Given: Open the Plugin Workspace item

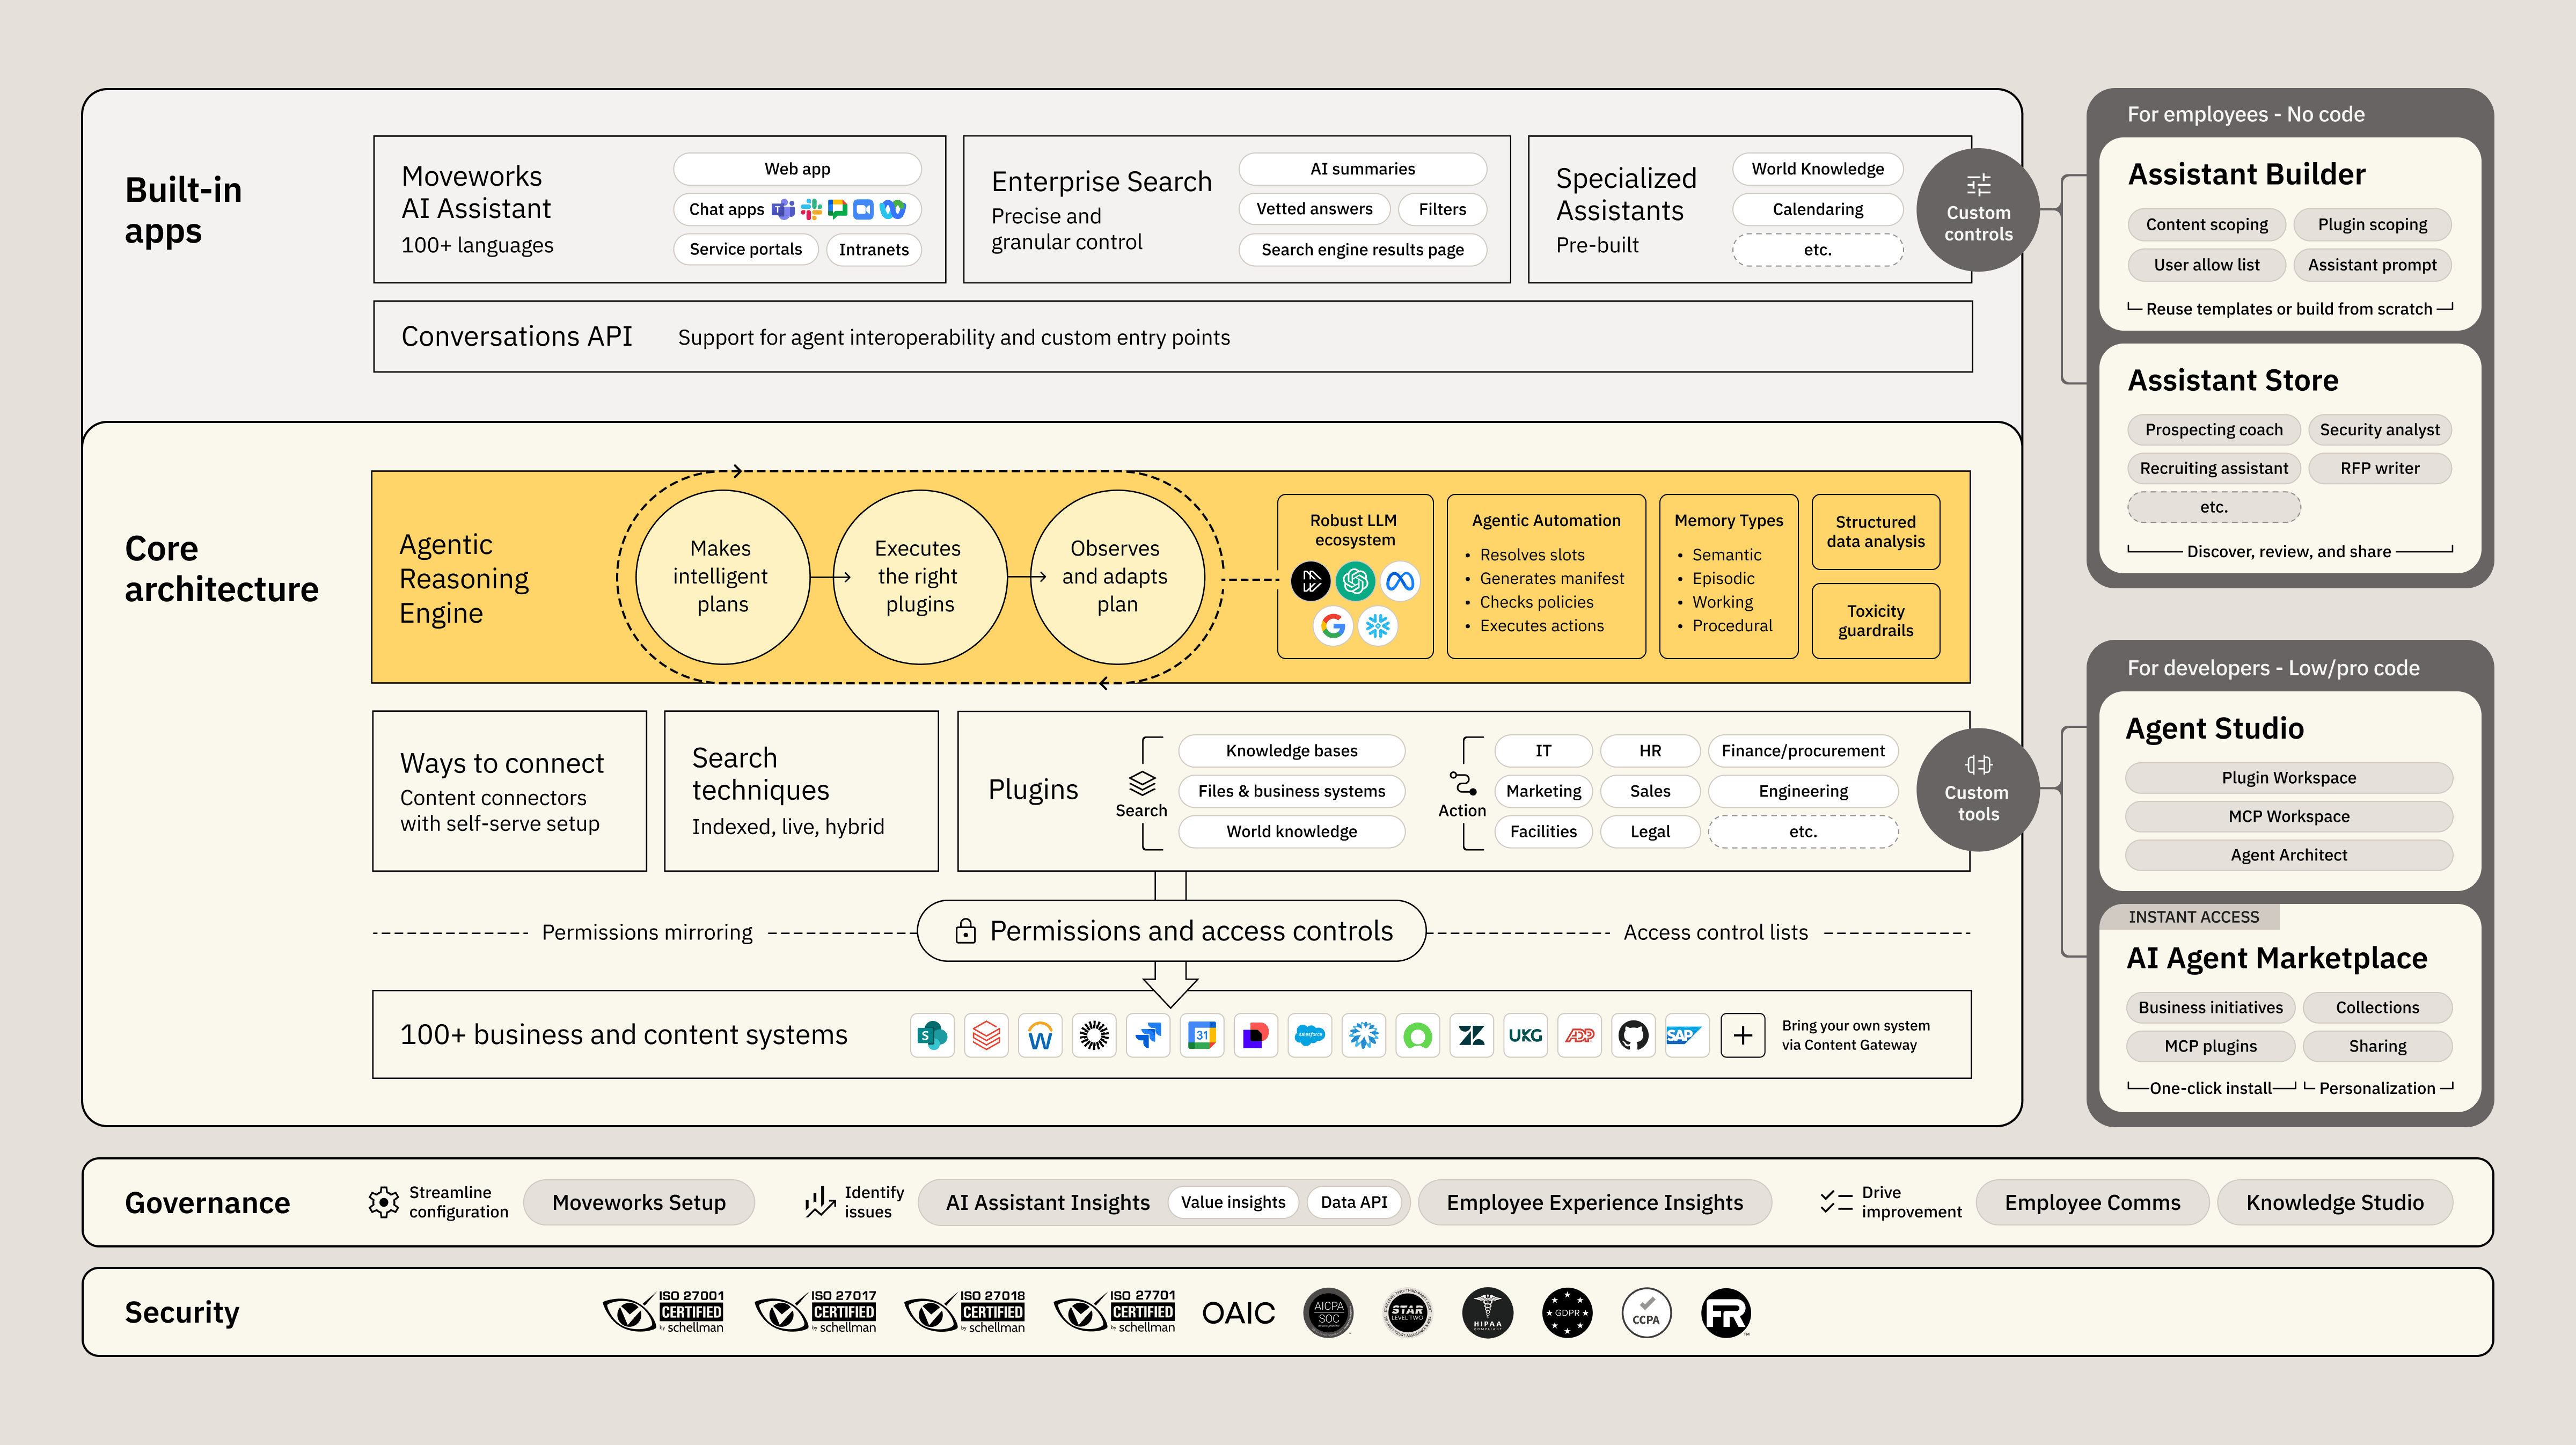Looking at the screenshot, I should pyautogui.click(x=2288, y=777).
